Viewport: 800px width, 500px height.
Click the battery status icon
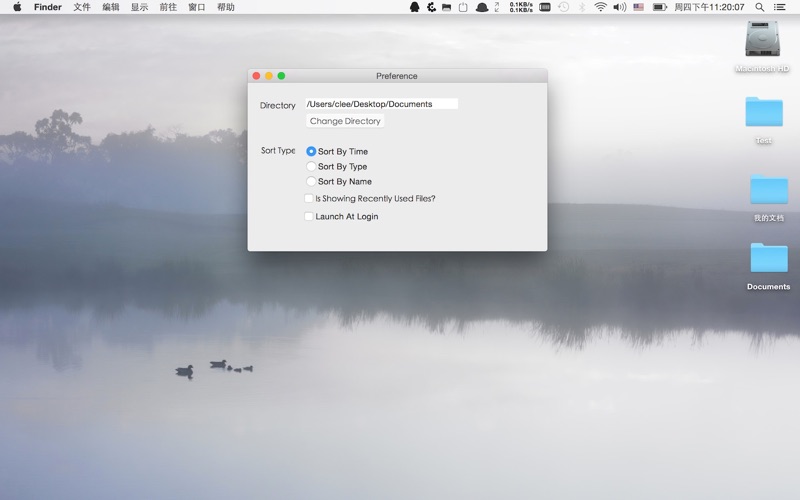point(660,7)
